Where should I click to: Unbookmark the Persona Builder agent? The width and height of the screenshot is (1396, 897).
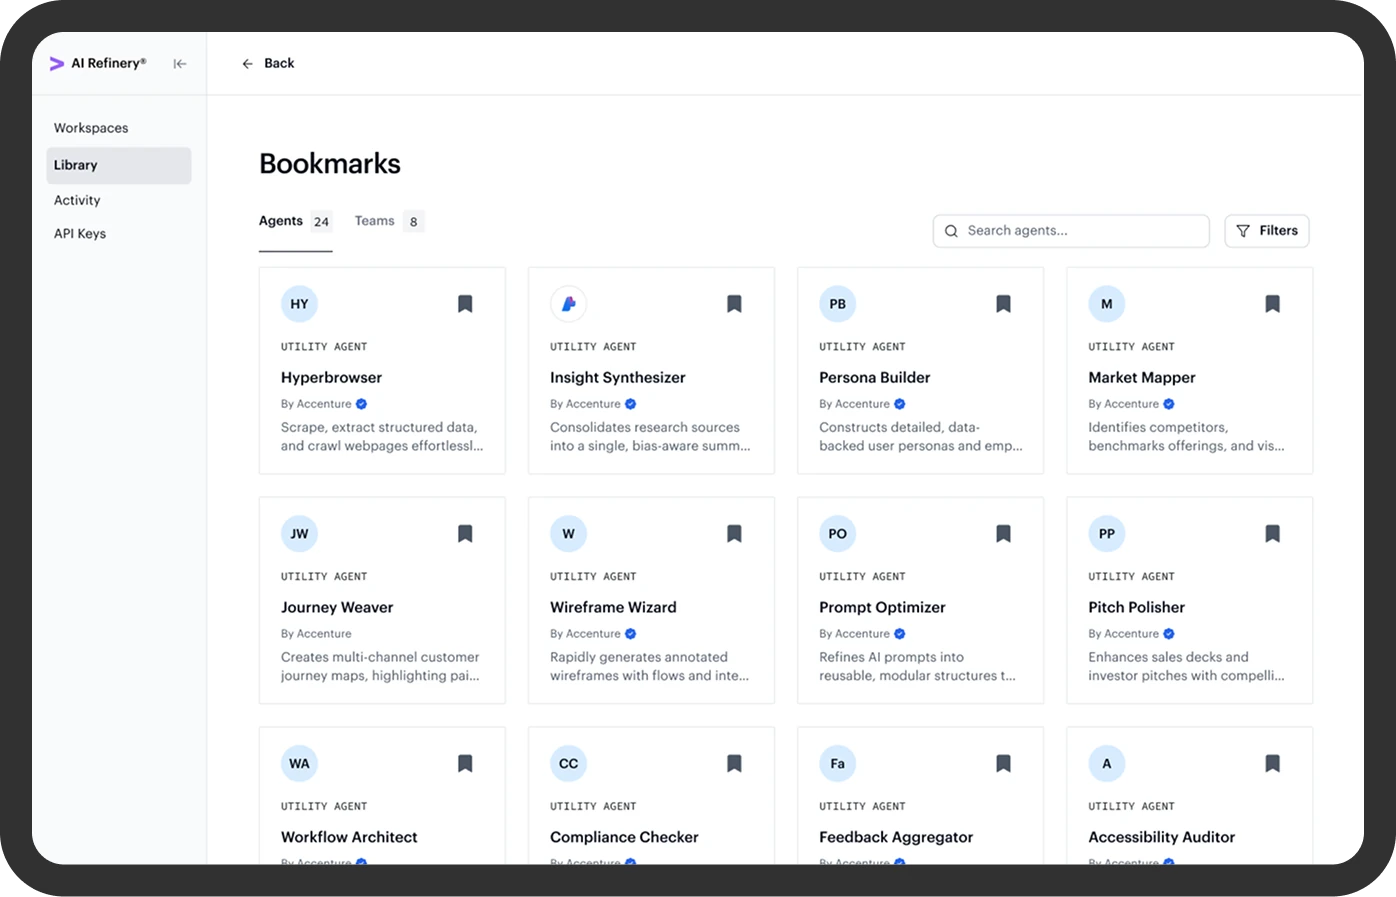pyautogui.click(x=1003, y=304)
